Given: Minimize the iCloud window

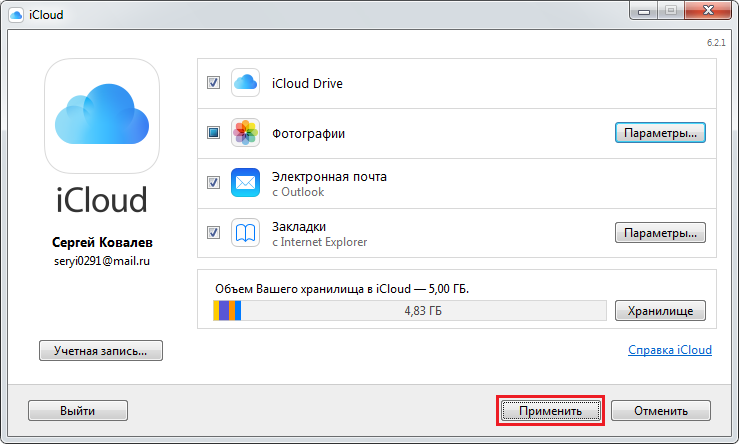Looking at the screenshot, I should pyautogui.click(x=644, y=11).
